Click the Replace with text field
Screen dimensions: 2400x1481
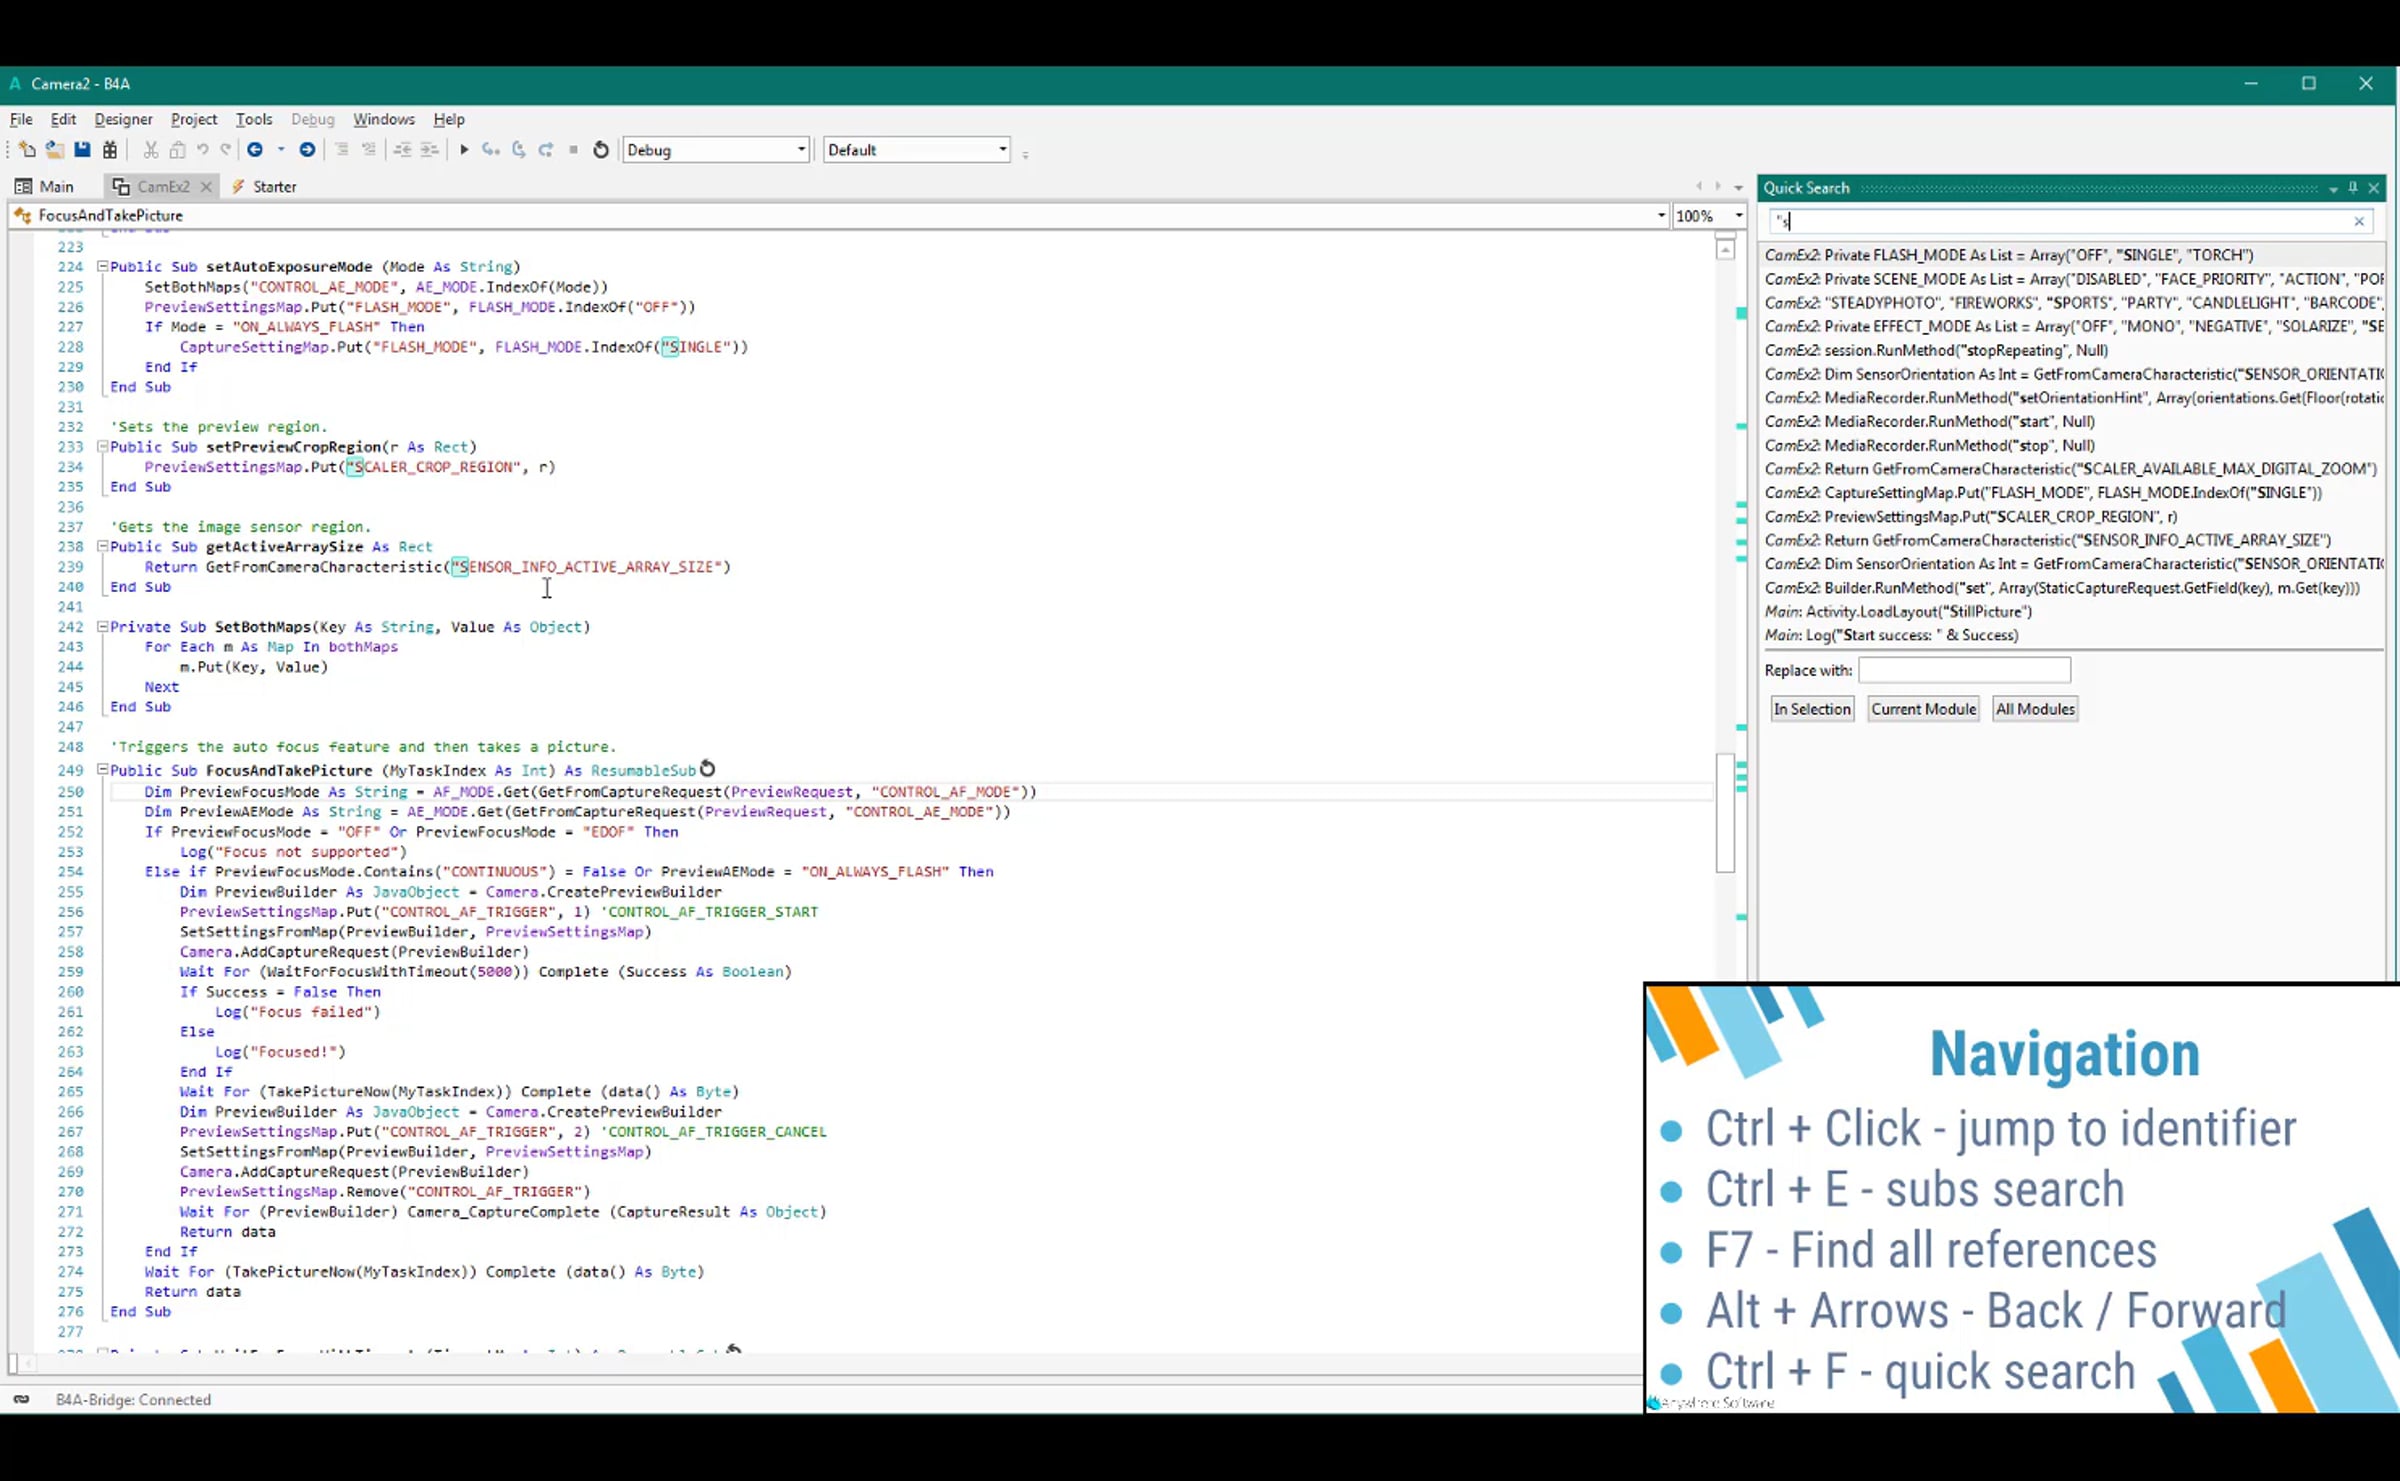[x=1963, y=670]
